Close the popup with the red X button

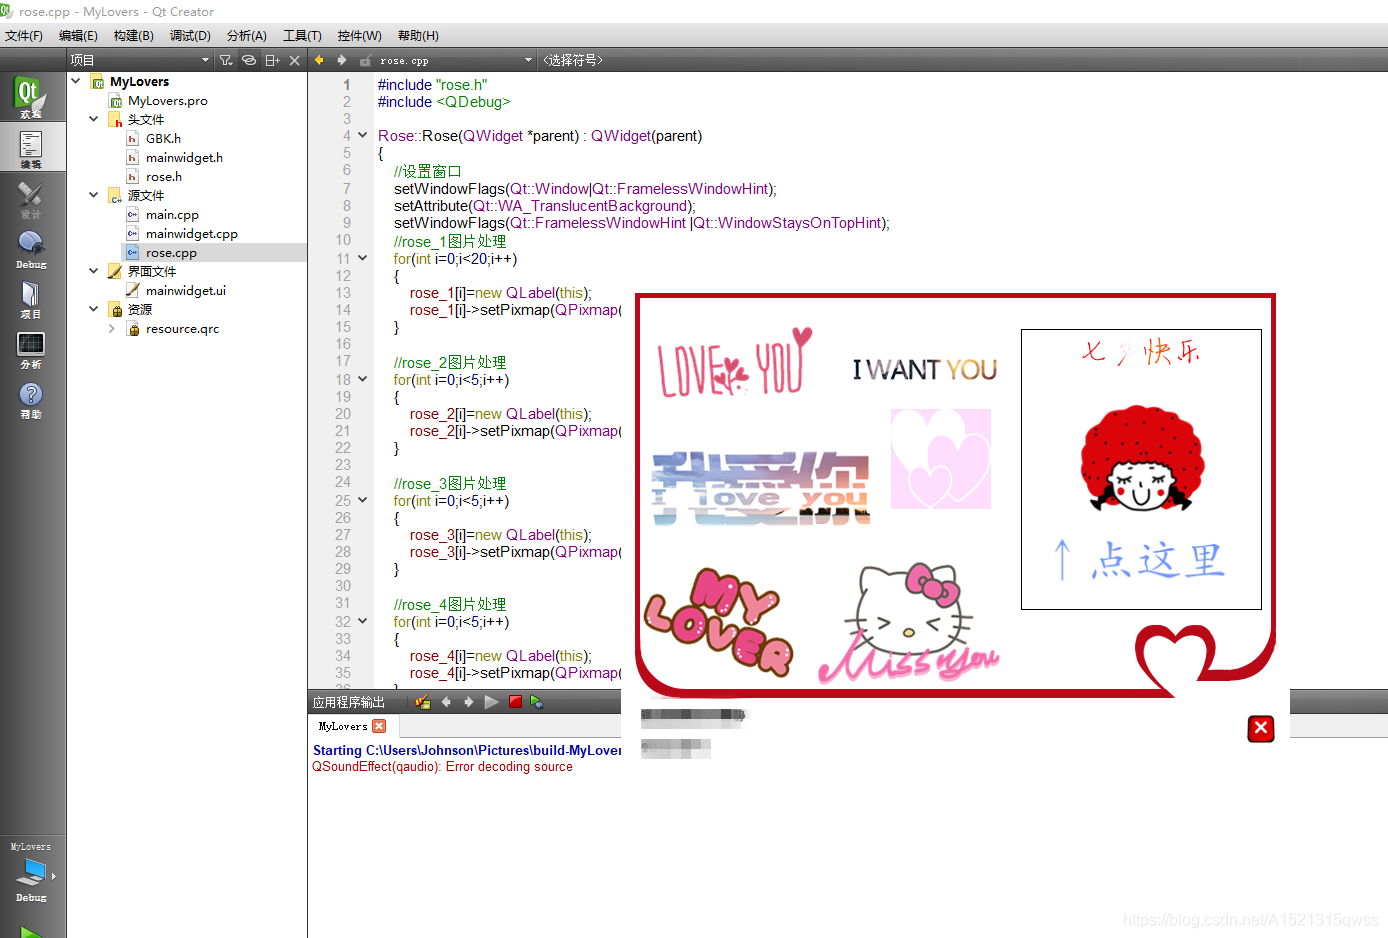(1261, 728)
